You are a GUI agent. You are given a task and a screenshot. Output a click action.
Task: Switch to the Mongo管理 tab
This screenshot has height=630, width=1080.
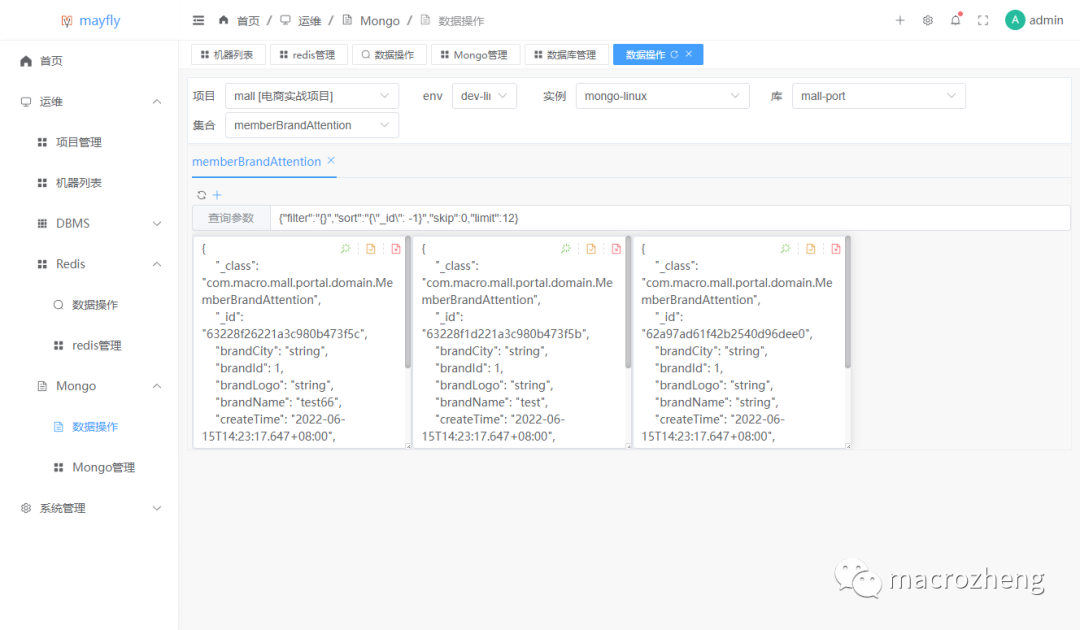475,54
